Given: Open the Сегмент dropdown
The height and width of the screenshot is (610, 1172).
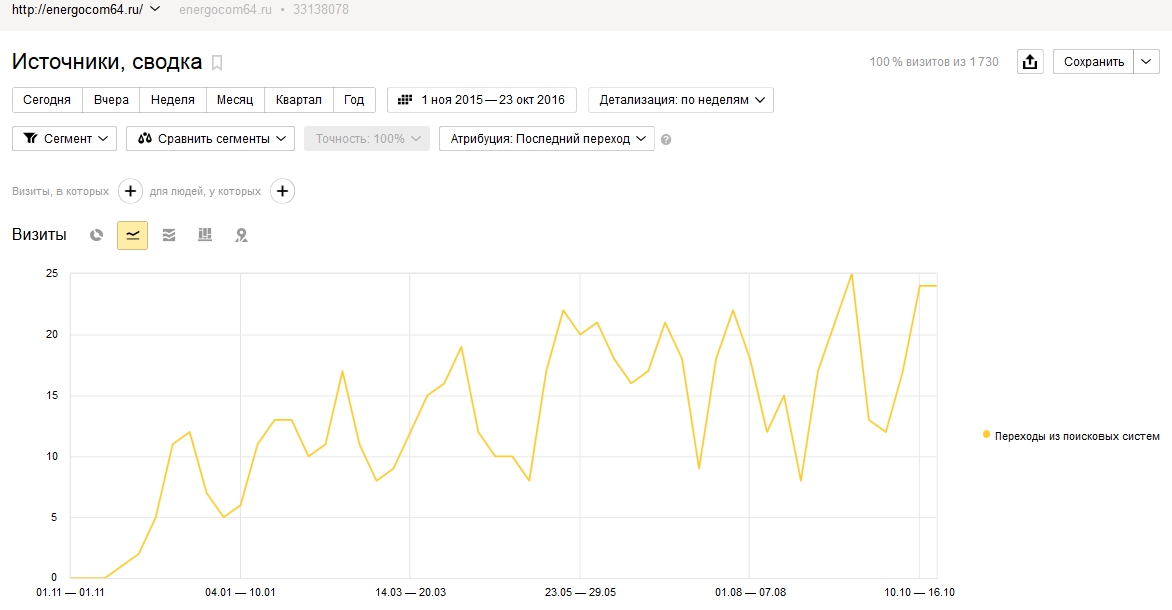Looking at the screenshot, I should [64, 139].
